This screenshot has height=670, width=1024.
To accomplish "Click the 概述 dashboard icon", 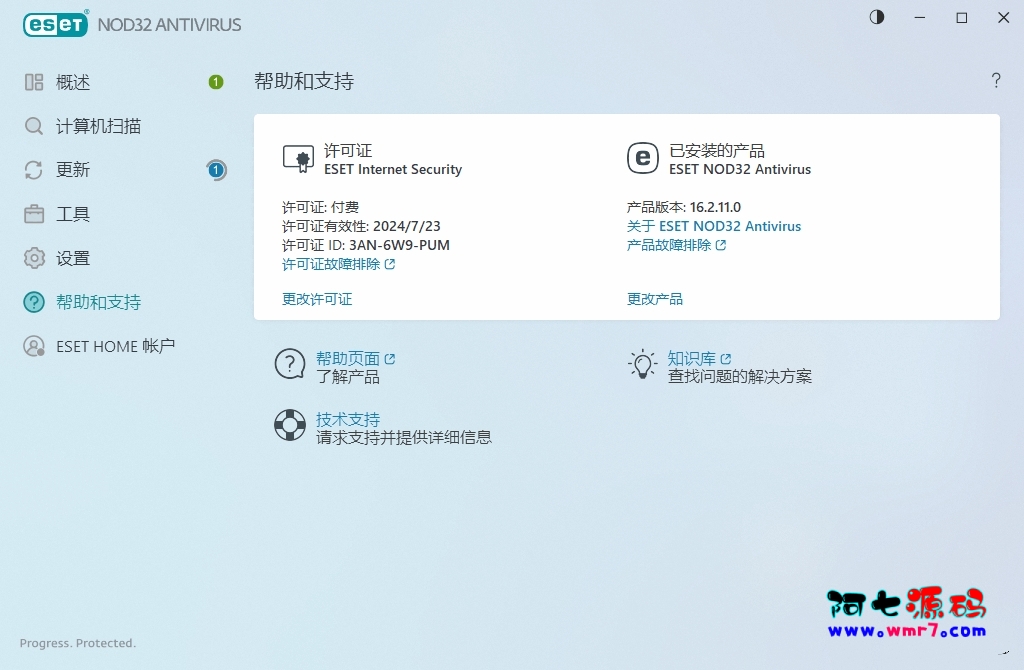I will 34,82.
